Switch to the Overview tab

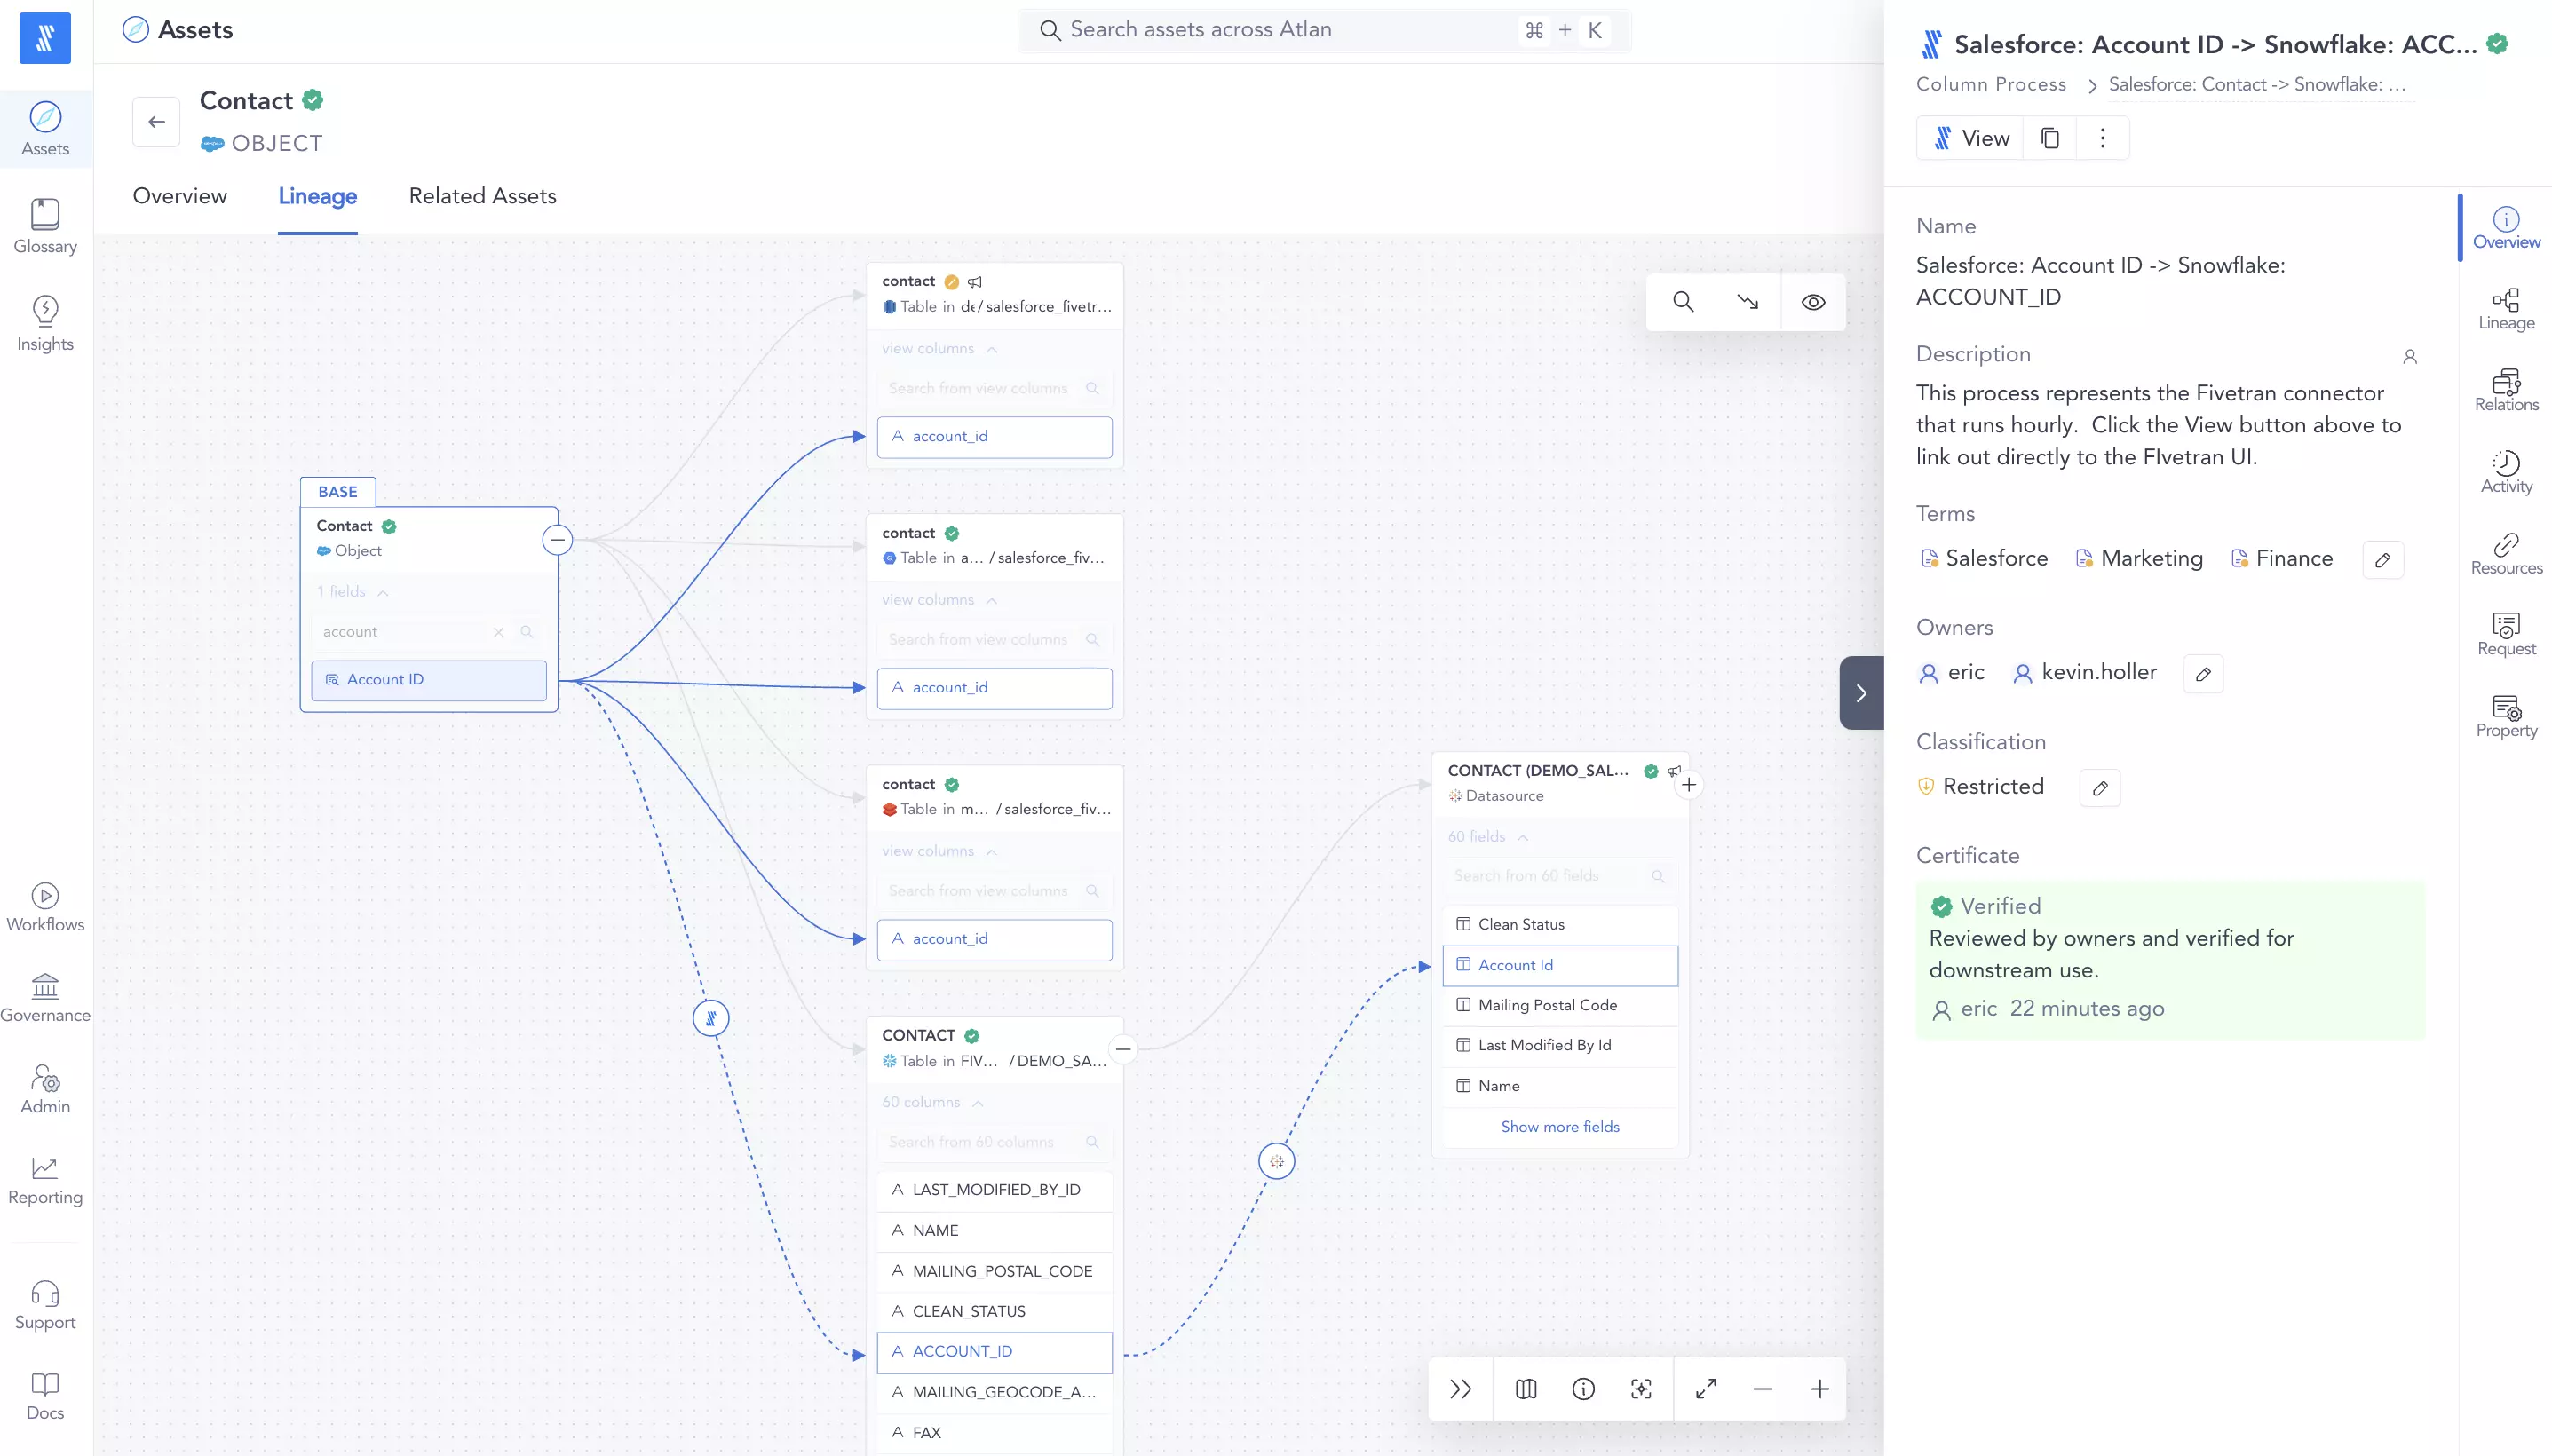coord(180,196)
